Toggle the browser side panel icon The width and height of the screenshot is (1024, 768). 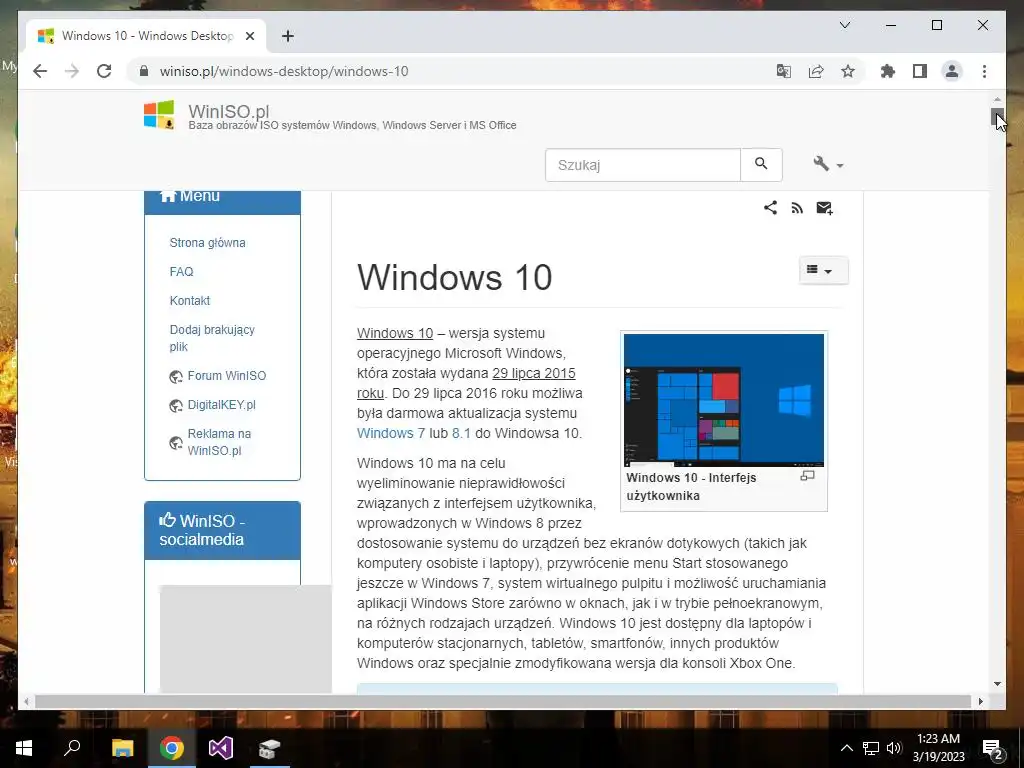tap(920, 71)
